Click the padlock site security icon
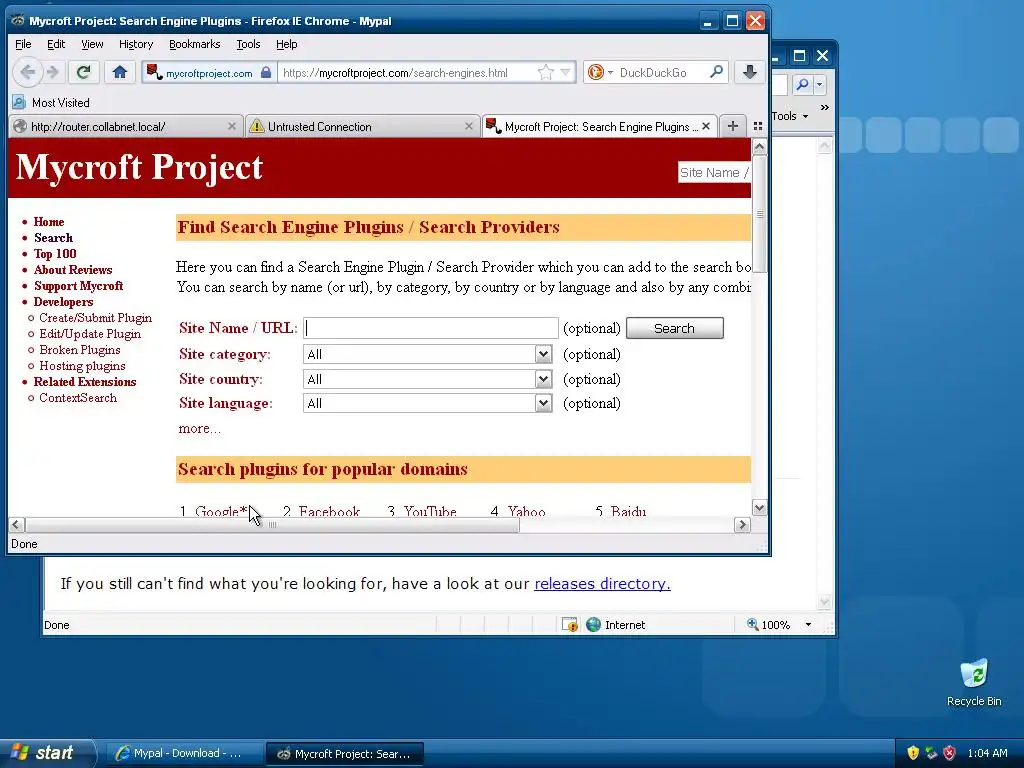Screen dimensions: 1024x768 [266, 72]
